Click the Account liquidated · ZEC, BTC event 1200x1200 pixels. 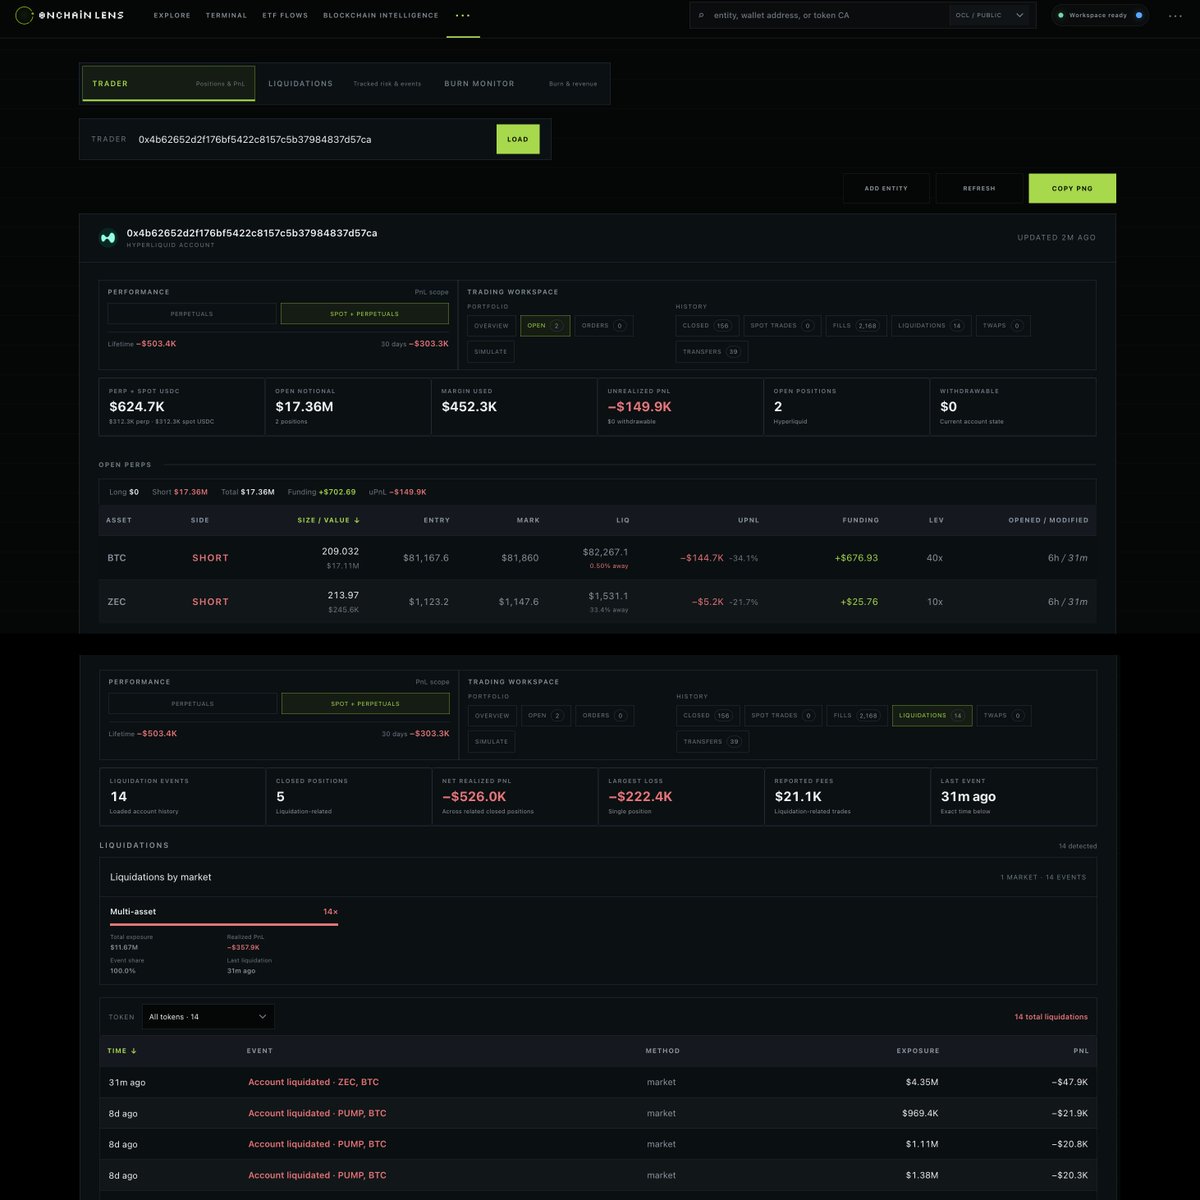pos(313,1082)
